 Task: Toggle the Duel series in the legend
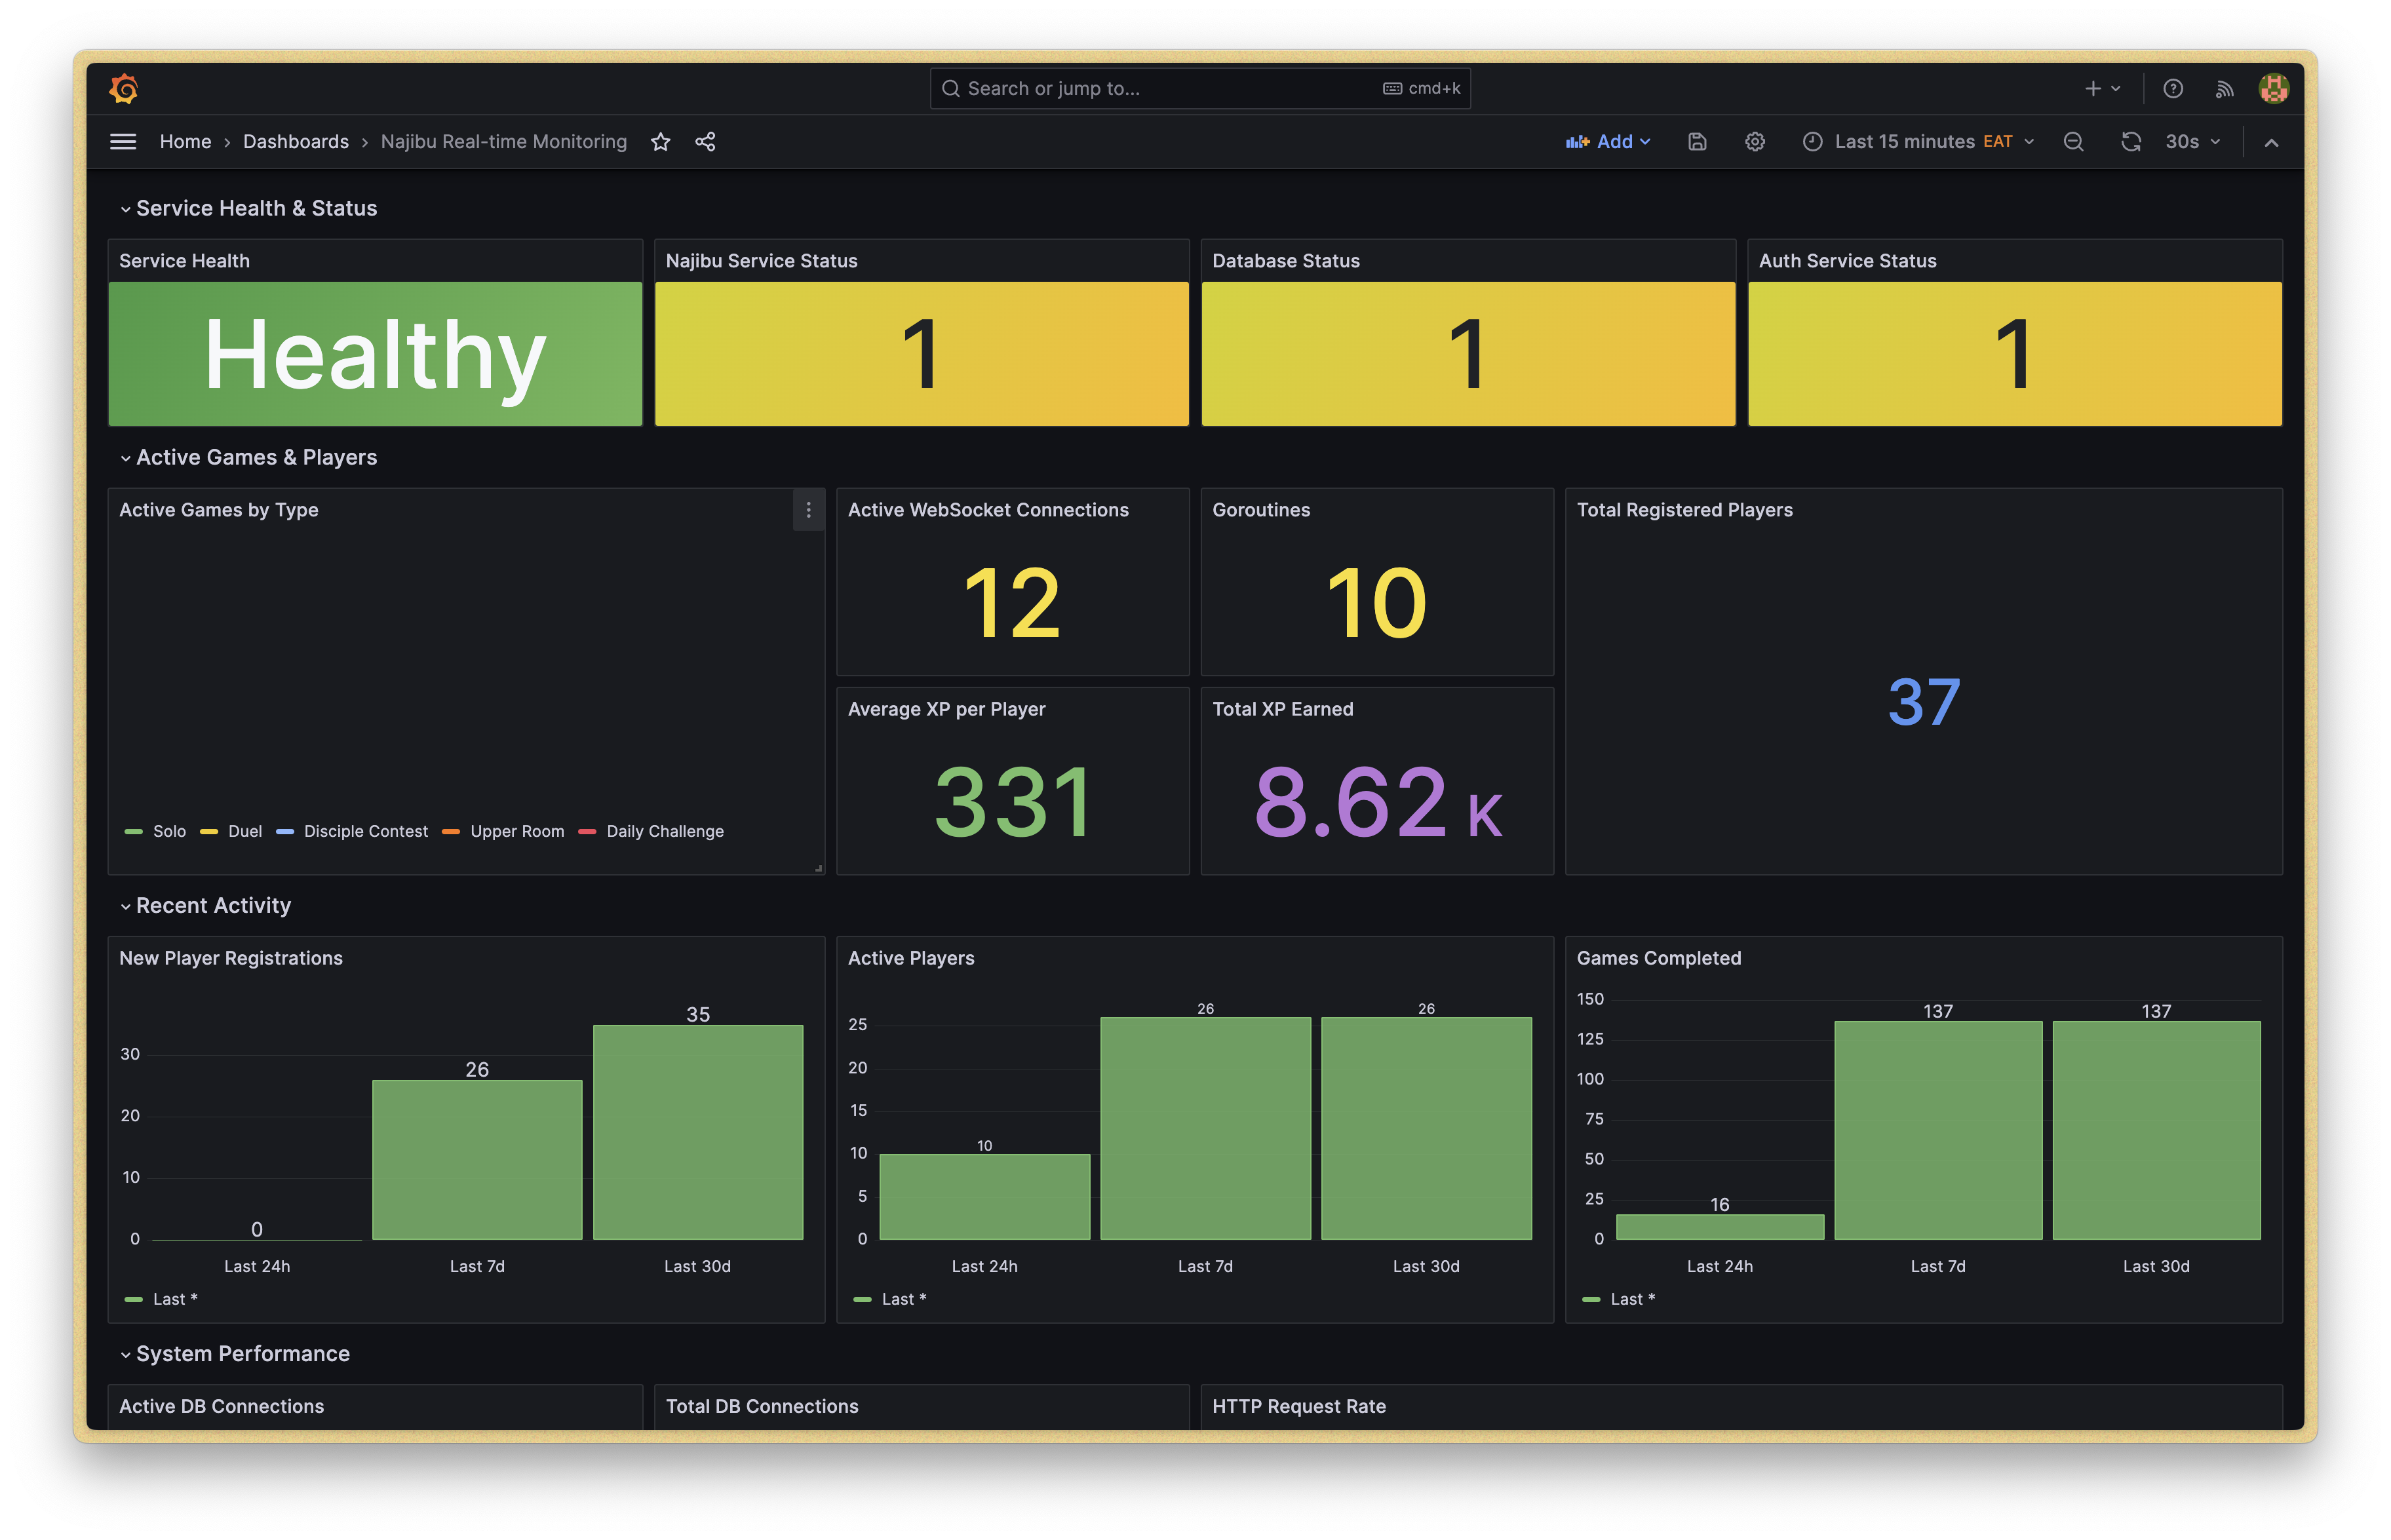[245, 831]
